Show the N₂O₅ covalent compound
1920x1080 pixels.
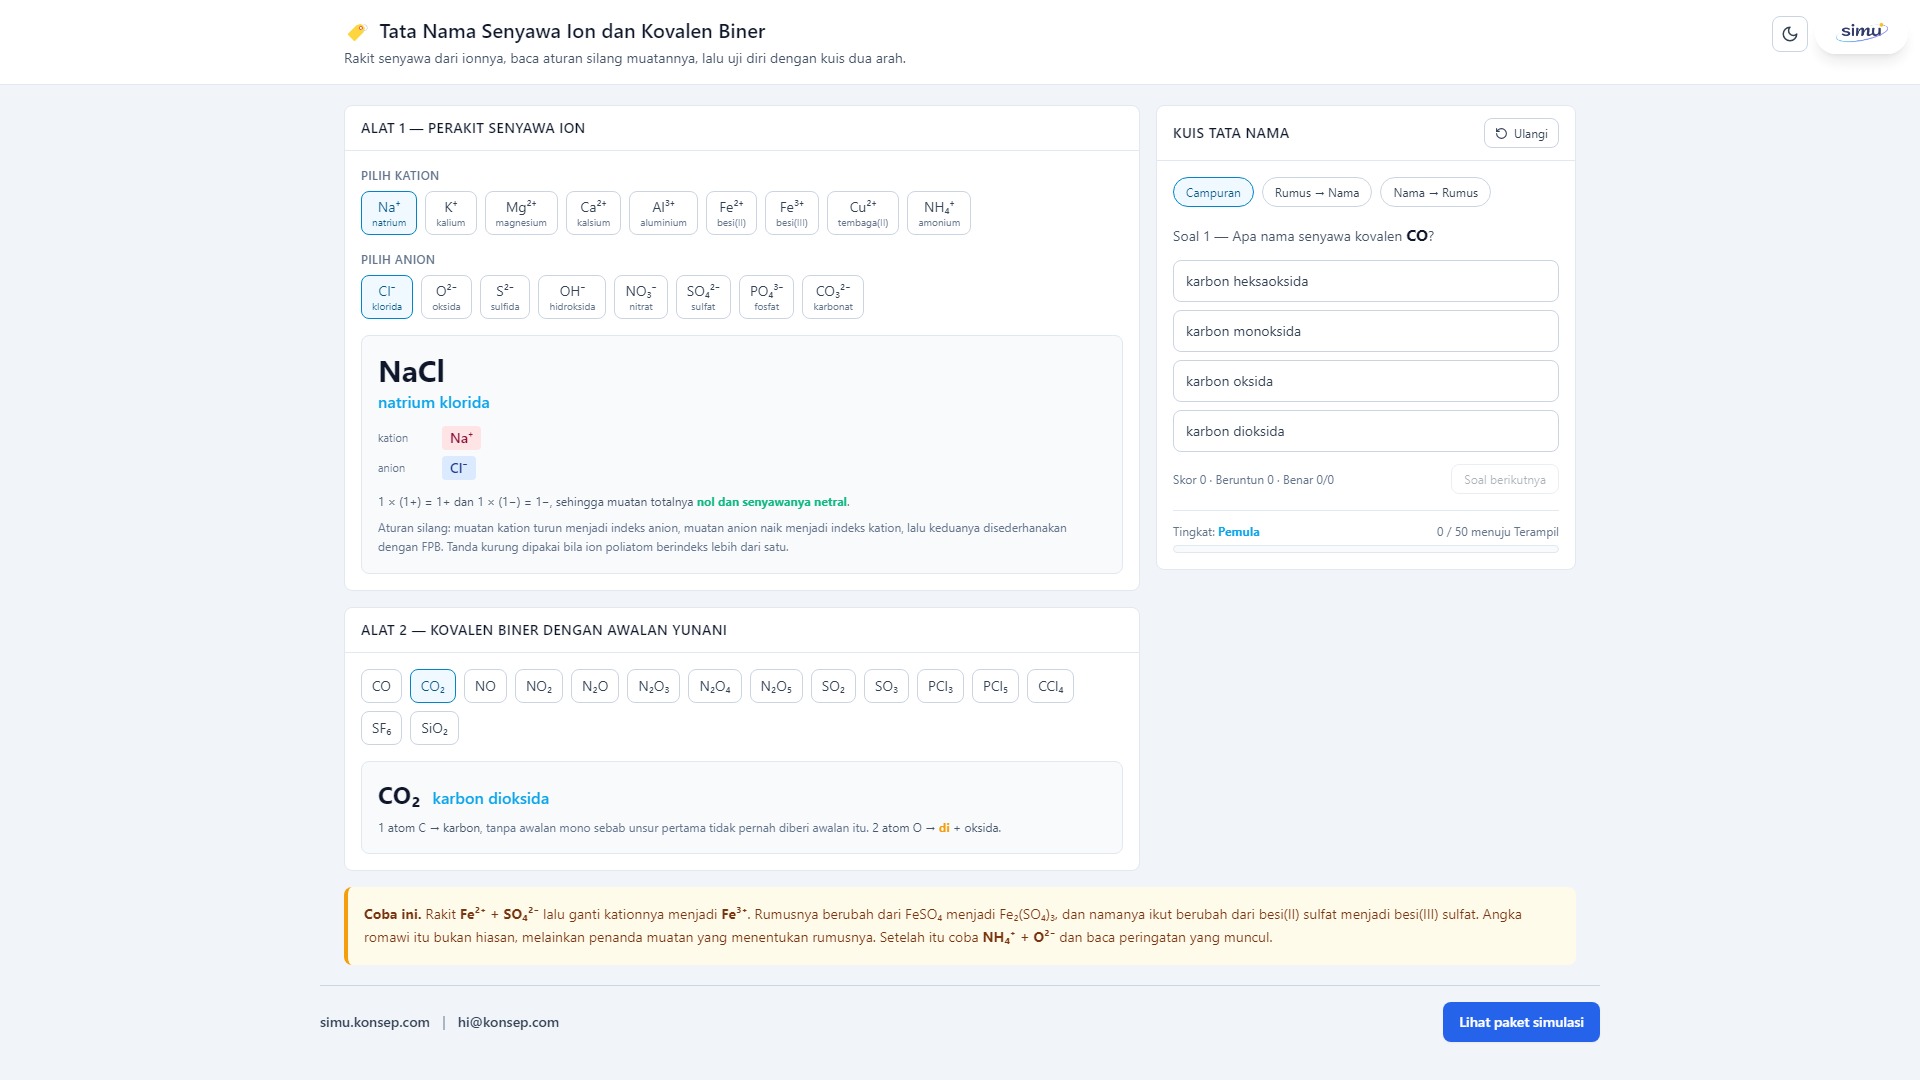[775, 687]
